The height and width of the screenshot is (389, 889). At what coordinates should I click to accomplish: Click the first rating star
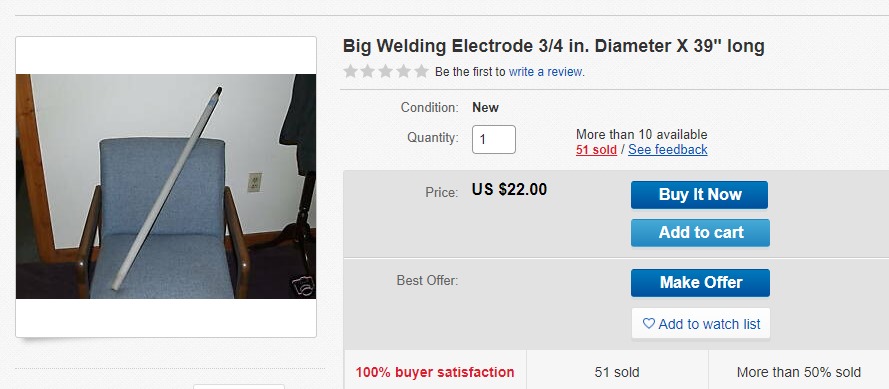(350, 71)
